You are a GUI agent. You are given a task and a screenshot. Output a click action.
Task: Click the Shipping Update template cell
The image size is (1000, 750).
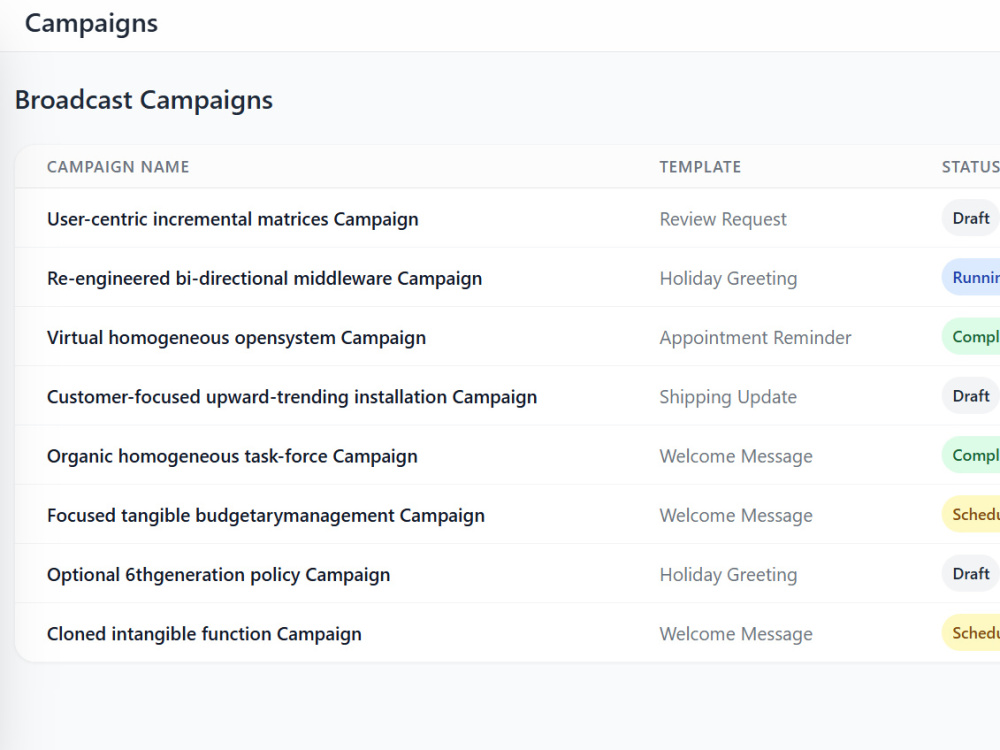pos(728,397)
